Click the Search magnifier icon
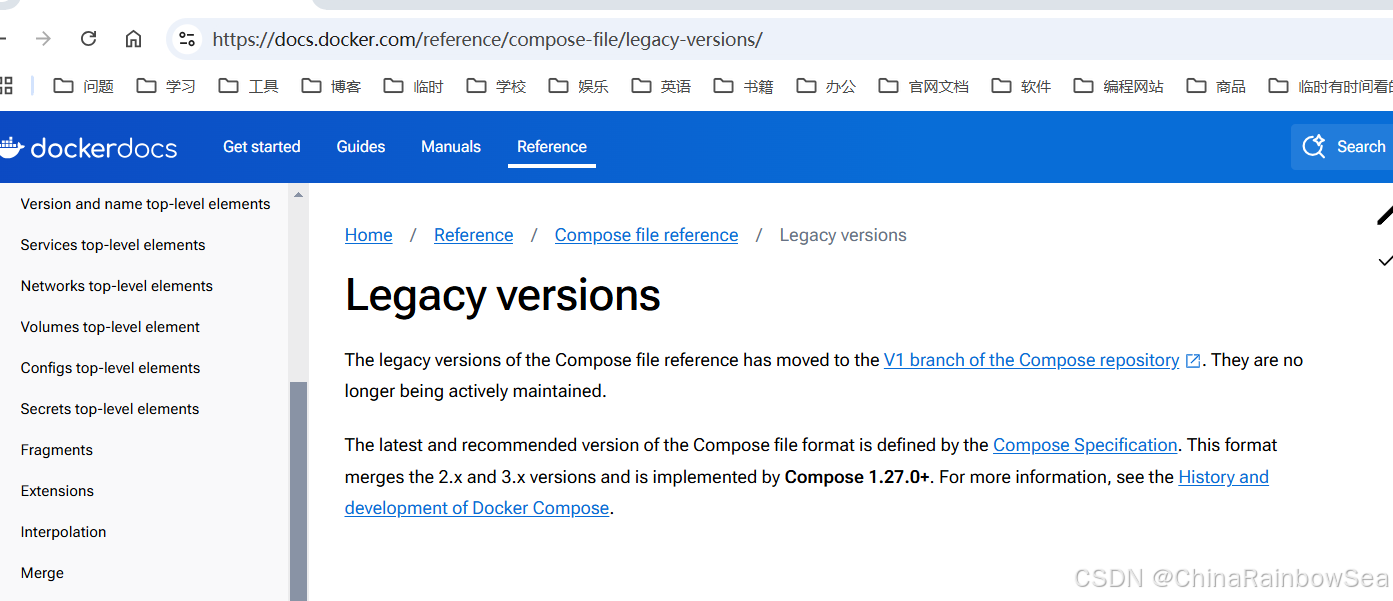This screenshot has height=601, width=1393. tap(1313, 146)
